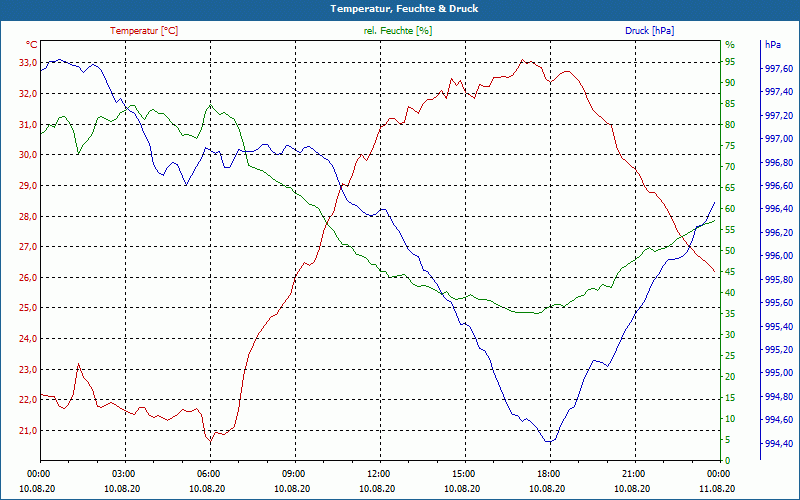Click the 33,0 temperature axis value

tap(28, 63)
